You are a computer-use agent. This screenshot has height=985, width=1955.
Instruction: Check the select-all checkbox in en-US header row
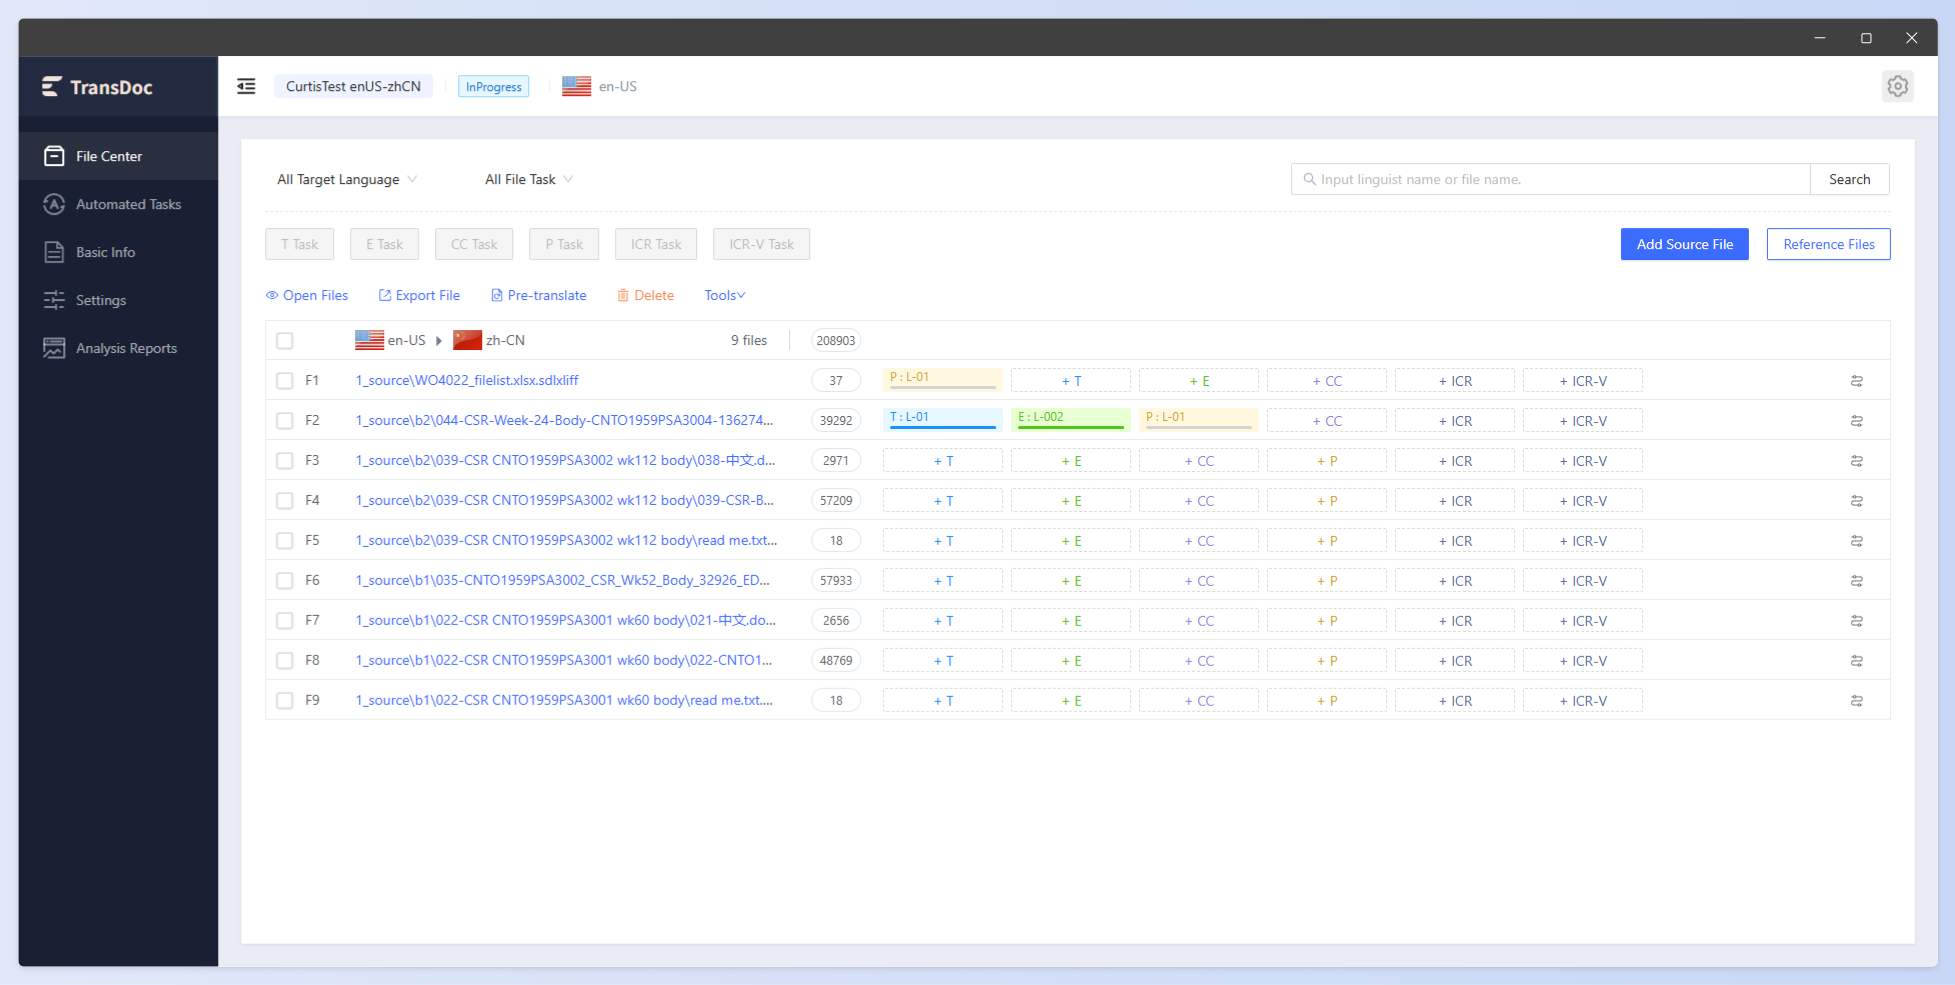tap(285, 341)
